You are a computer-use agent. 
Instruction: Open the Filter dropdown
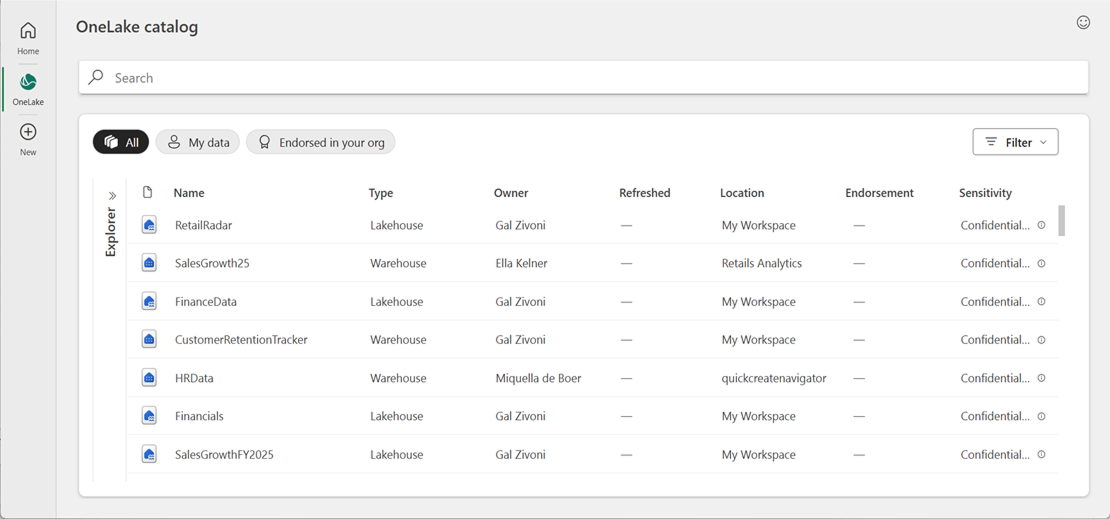tap(1015, 142)
